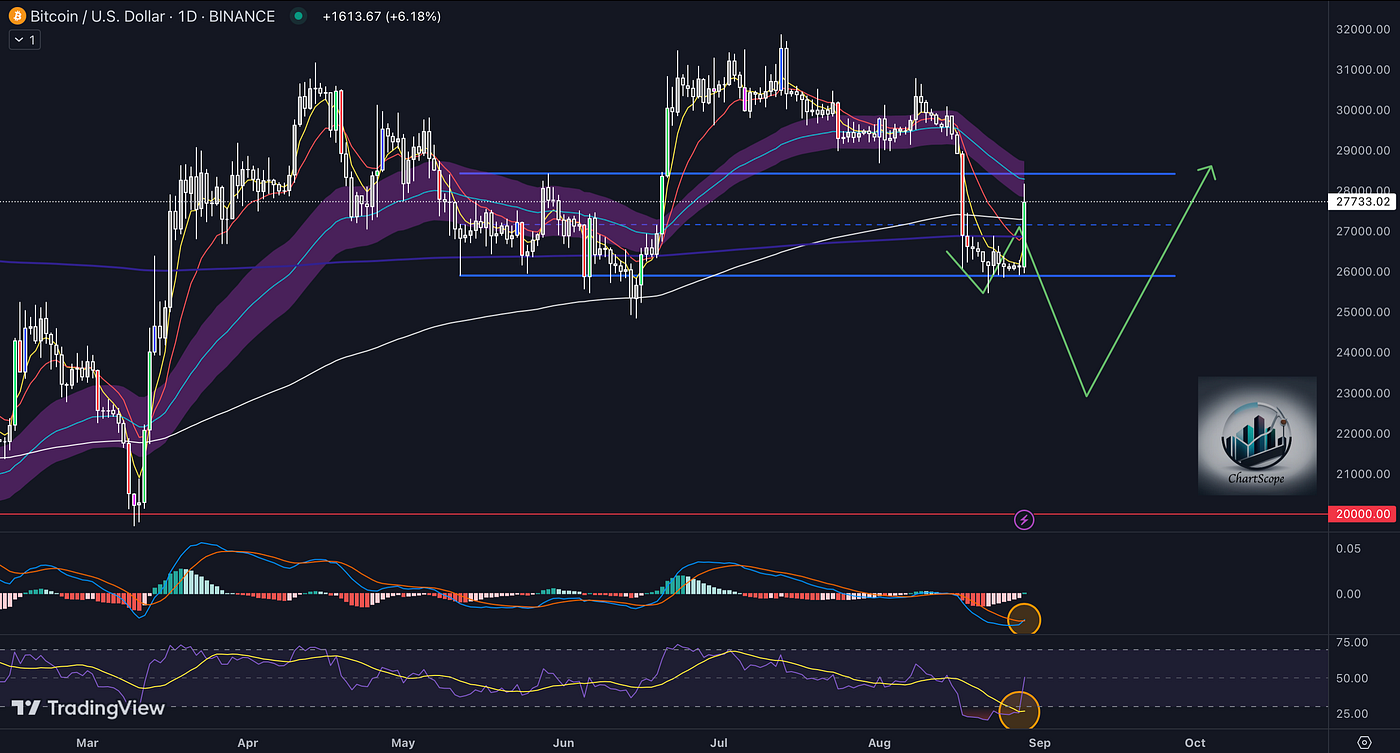
Task: Click the Apr label on time axis
Action: click(247, 743)
